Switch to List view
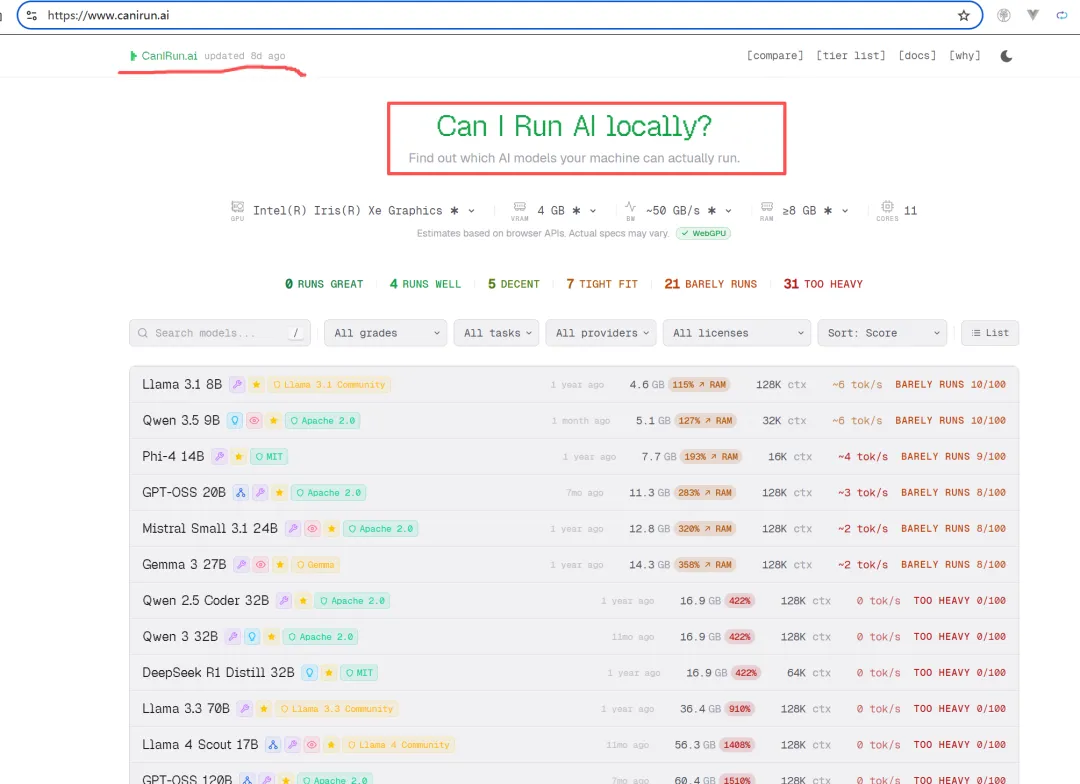This screenshot has height=784, width=1080. [990, 333]
